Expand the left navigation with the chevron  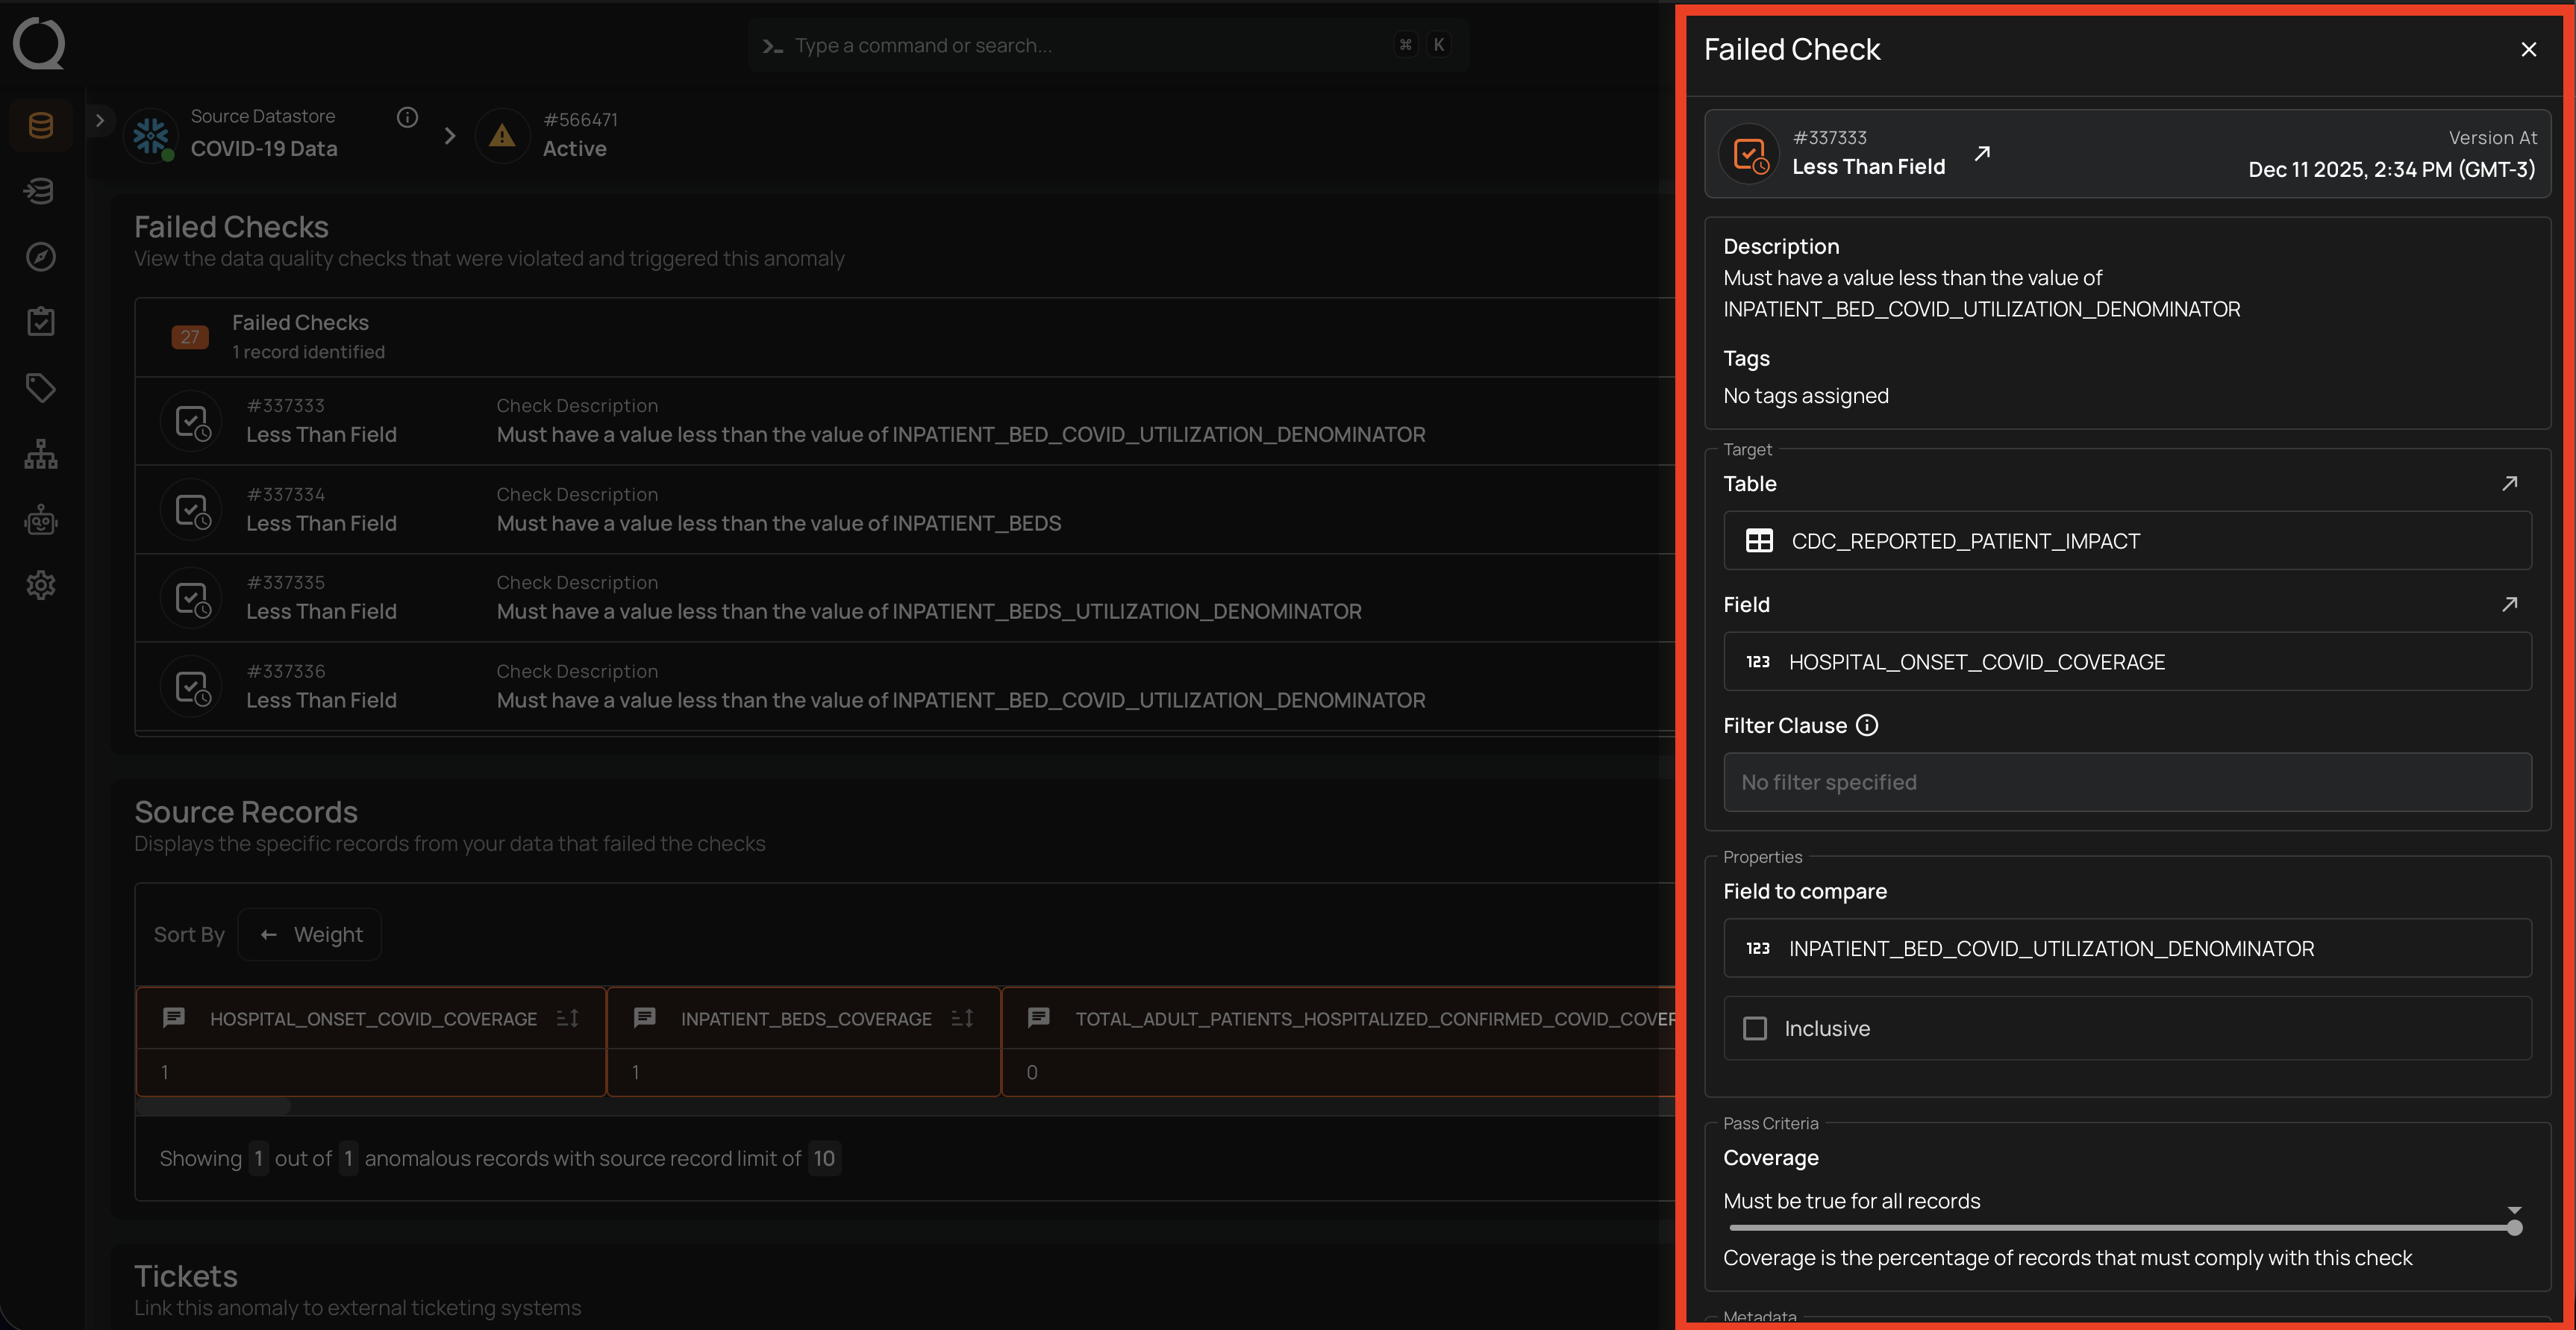click(x=99, y=121)
